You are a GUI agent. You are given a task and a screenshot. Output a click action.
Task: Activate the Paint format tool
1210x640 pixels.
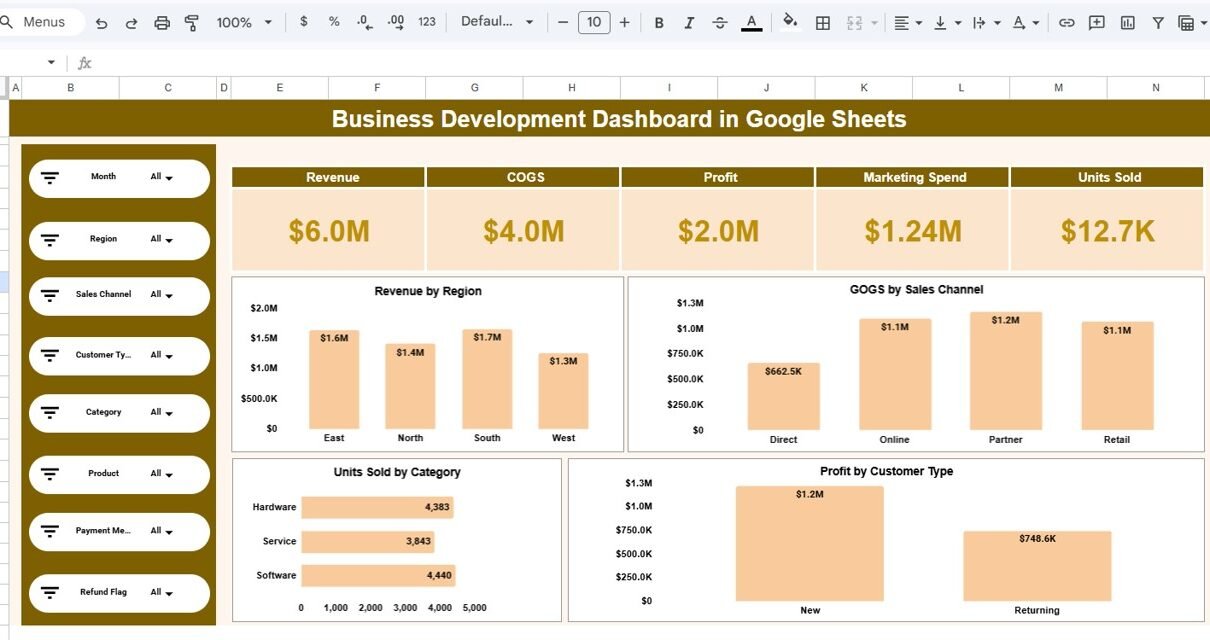pos(192,22)
